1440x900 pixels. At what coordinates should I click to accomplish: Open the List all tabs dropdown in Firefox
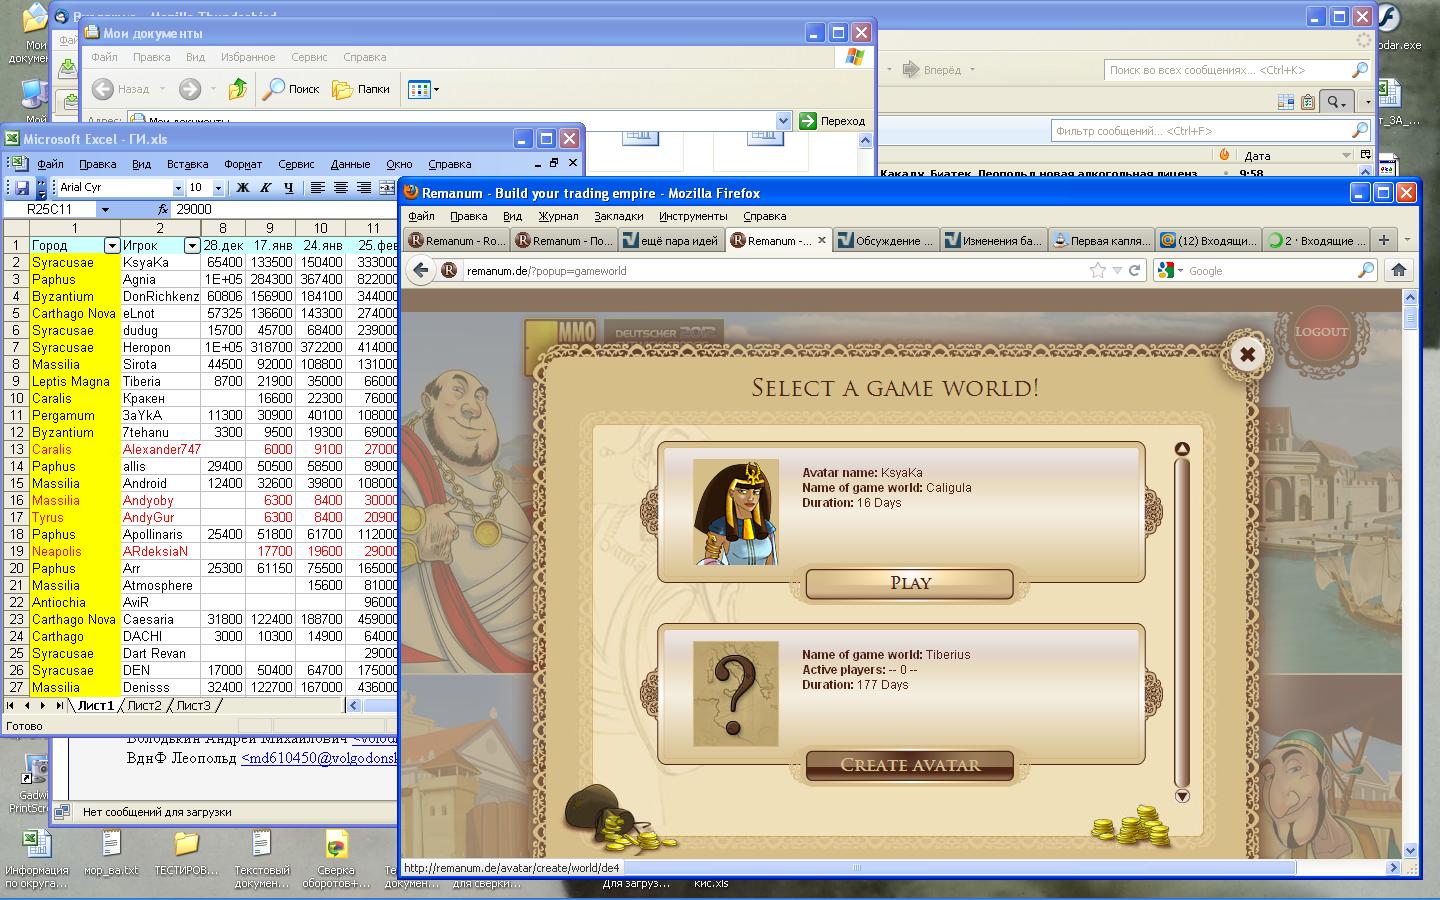tap(1407, 240)
